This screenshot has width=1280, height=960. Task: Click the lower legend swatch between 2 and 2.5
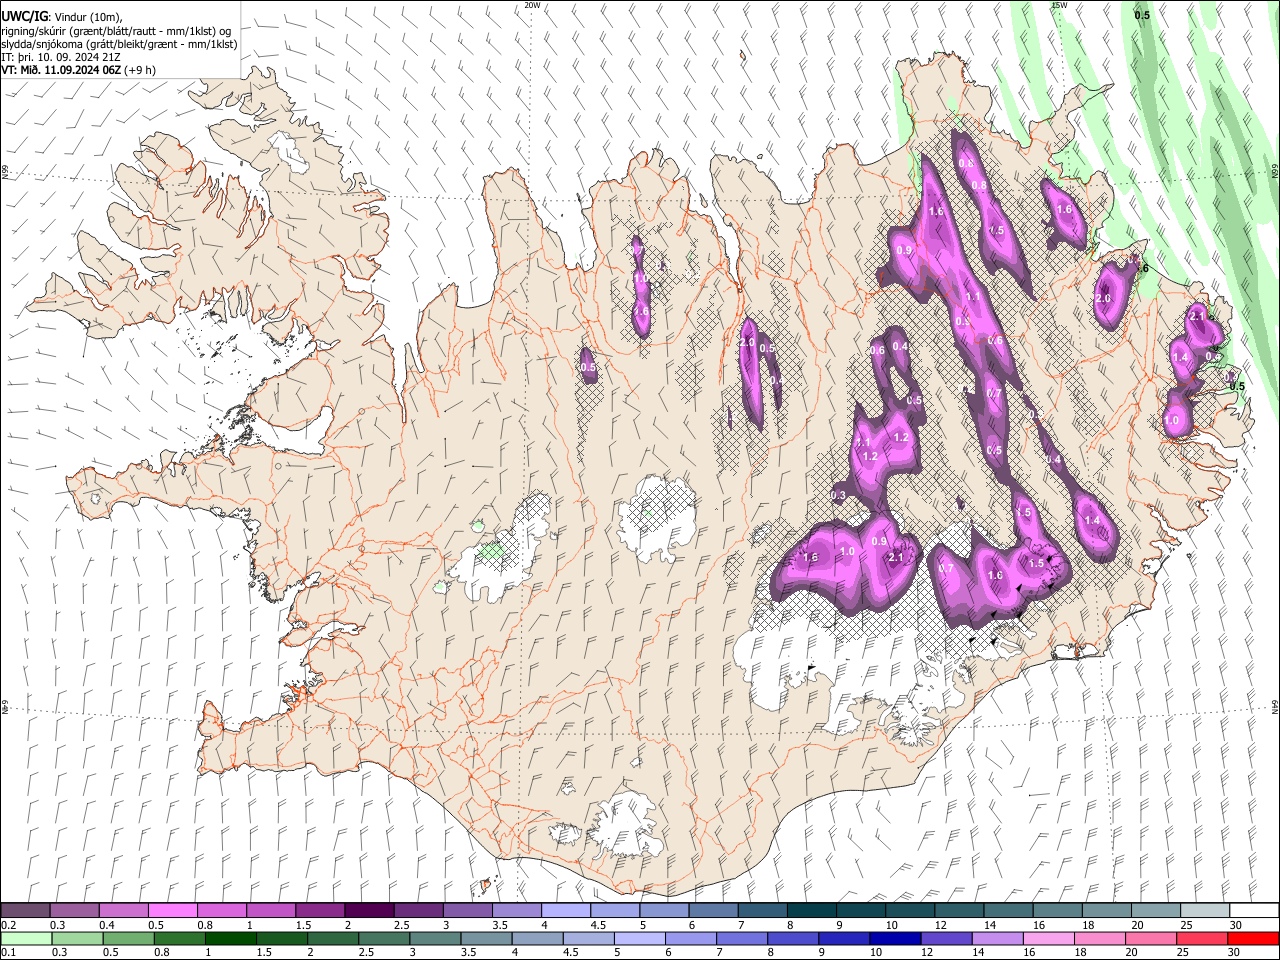click(x=332, y=938)
